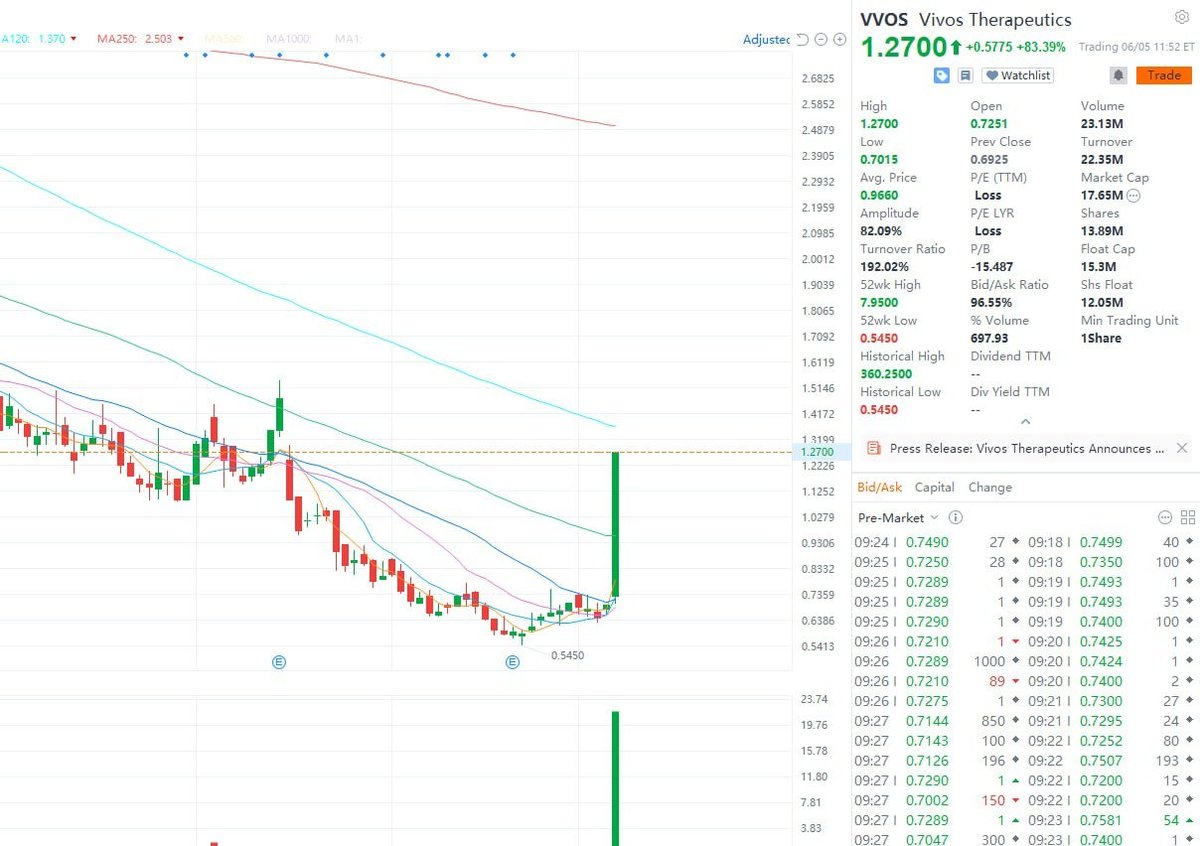The height and width of the screenshot is (846, 1200).
Task: Zoom in chart with the plus icon
Action: click(x=840, y=39)
